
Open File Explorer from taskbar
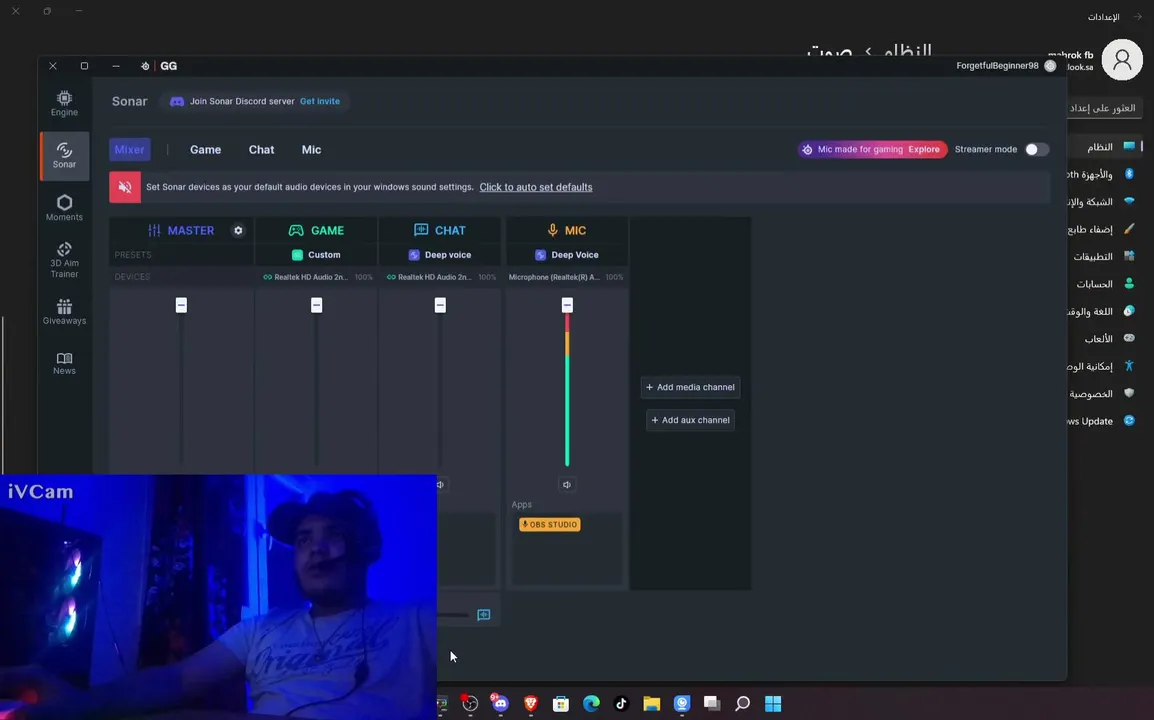click(651, 704)
